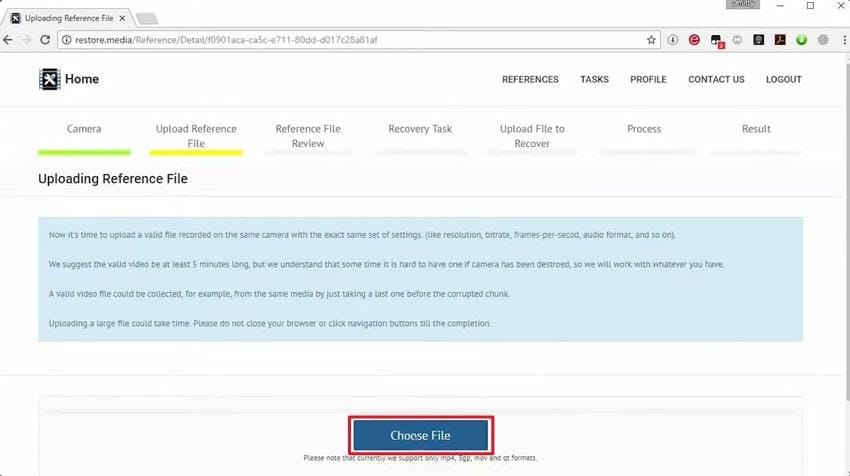Click the extension icon with the red badge
Viewport: 850px width, 476px height.
[716, 41]
